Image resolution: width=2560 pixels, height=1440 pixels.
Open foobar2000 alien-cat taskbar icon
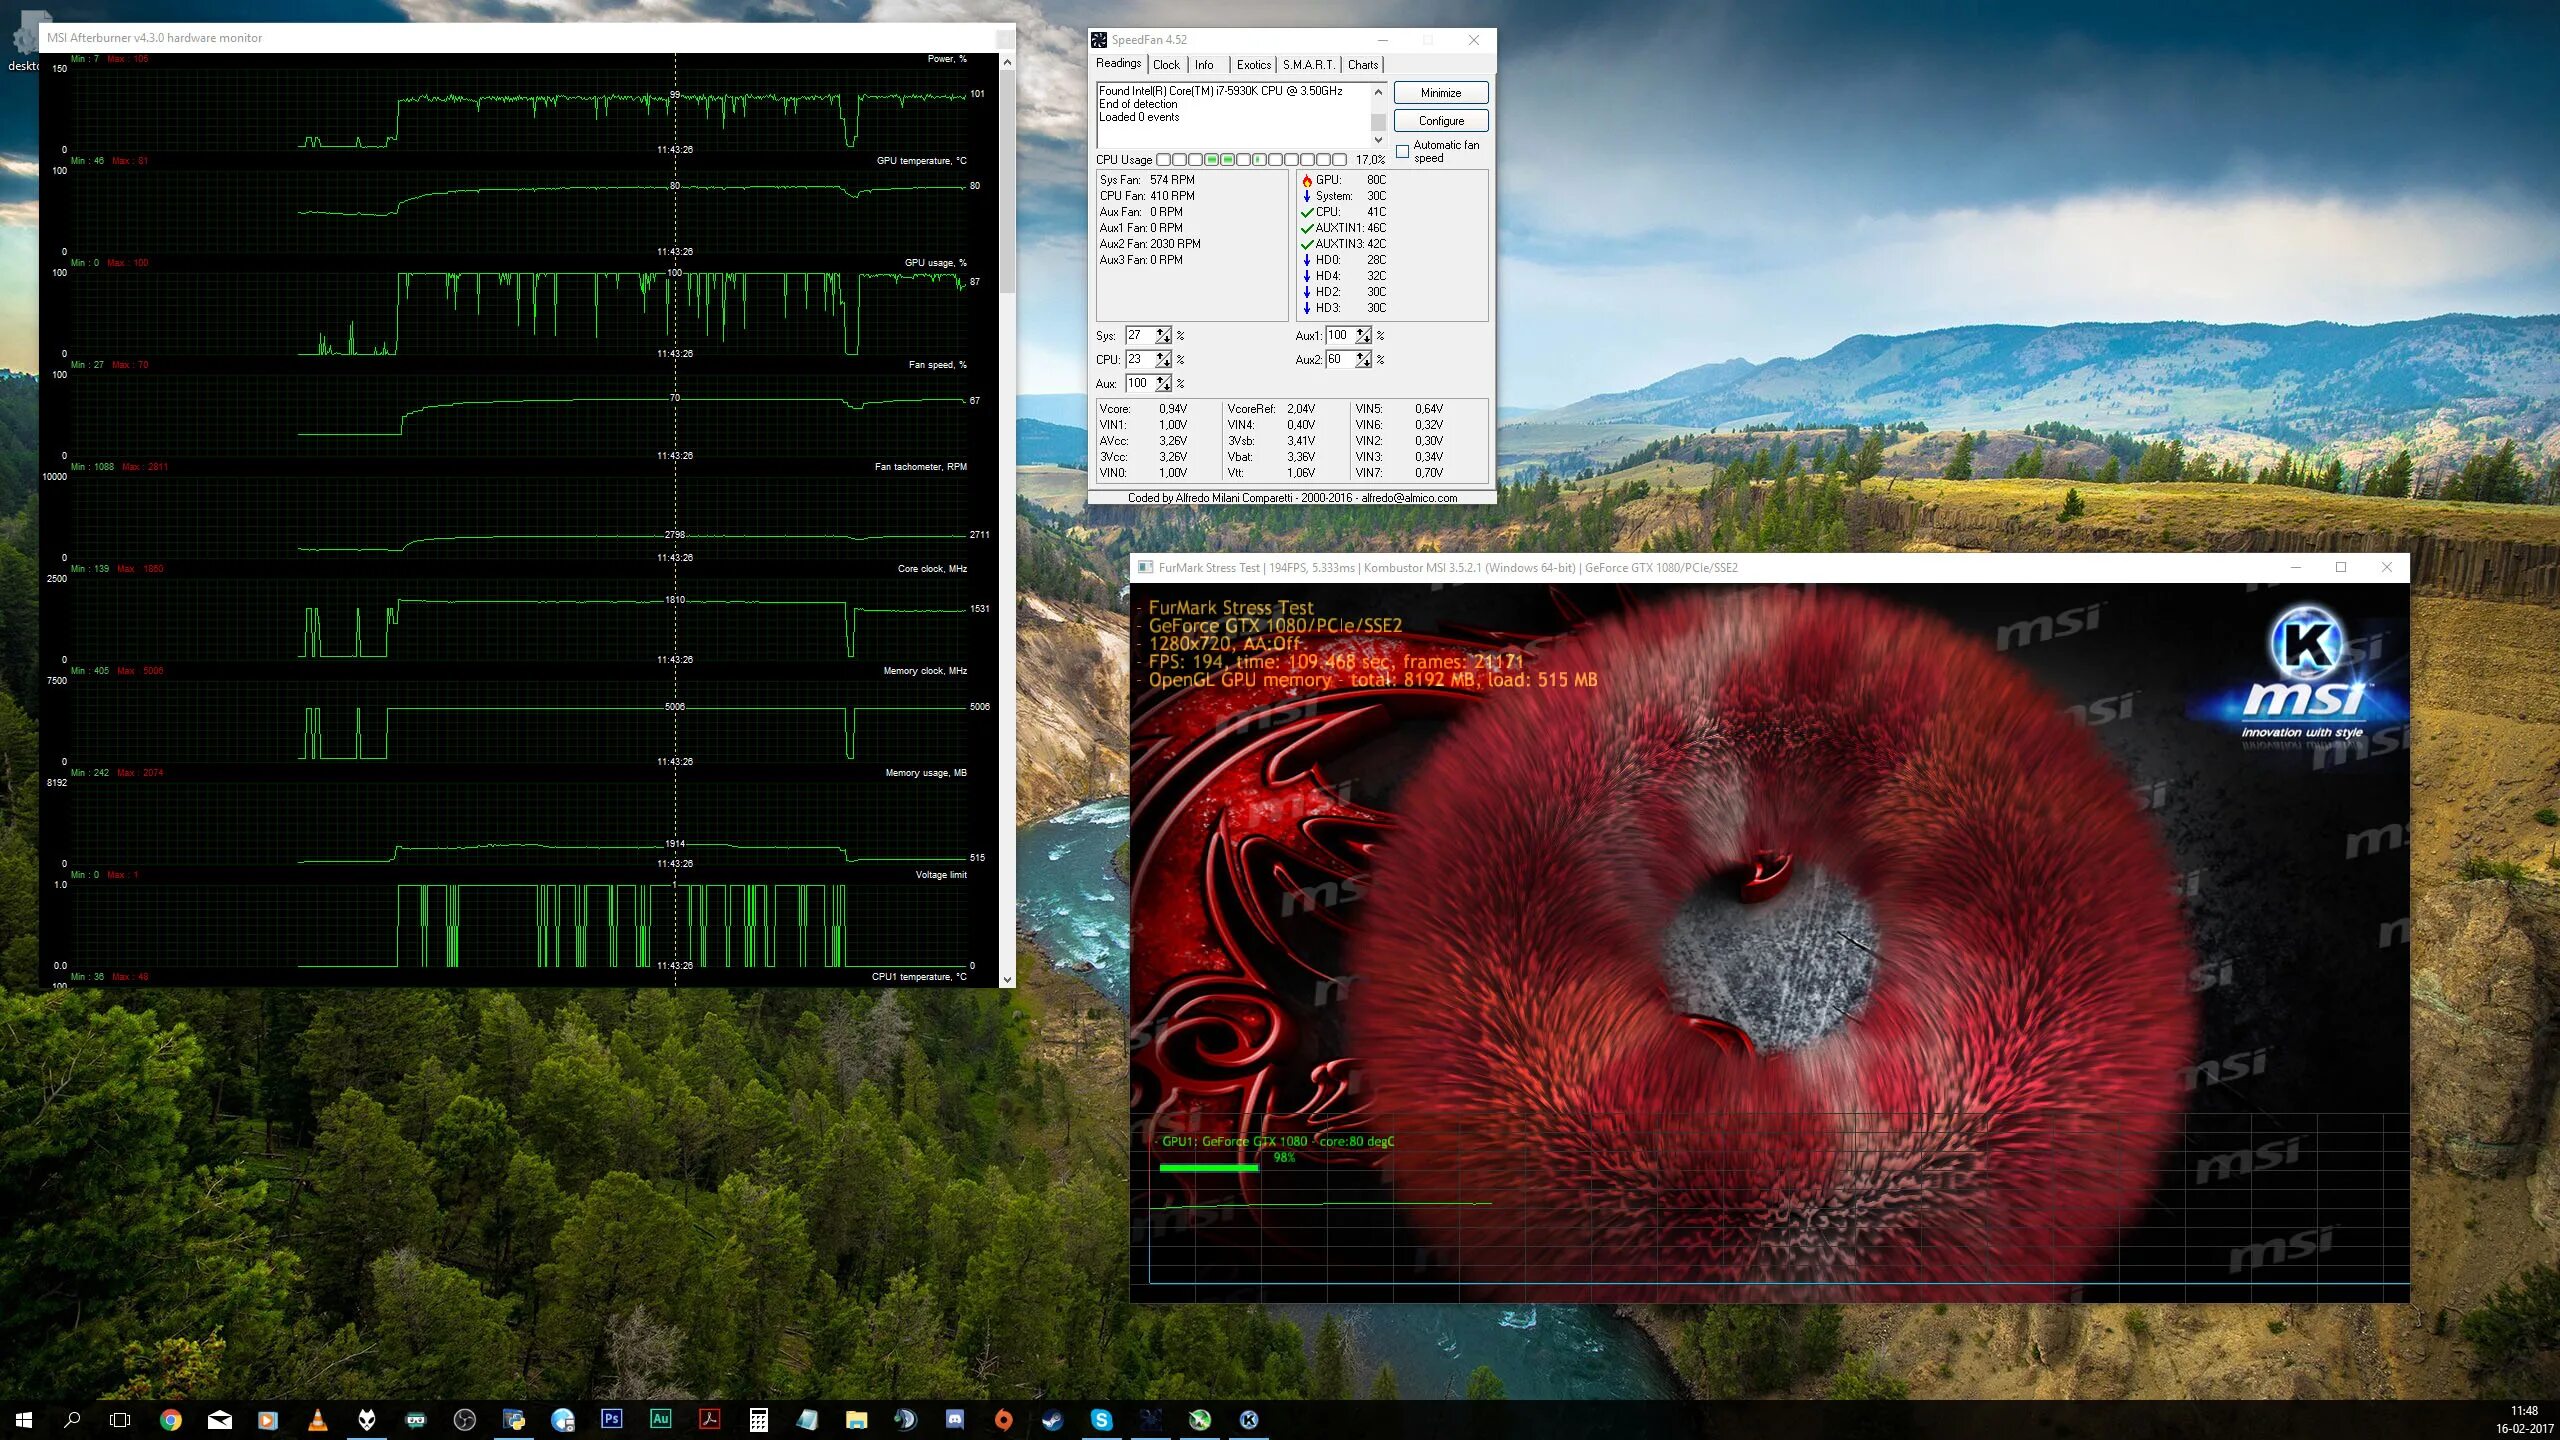tap(367, 1419)
